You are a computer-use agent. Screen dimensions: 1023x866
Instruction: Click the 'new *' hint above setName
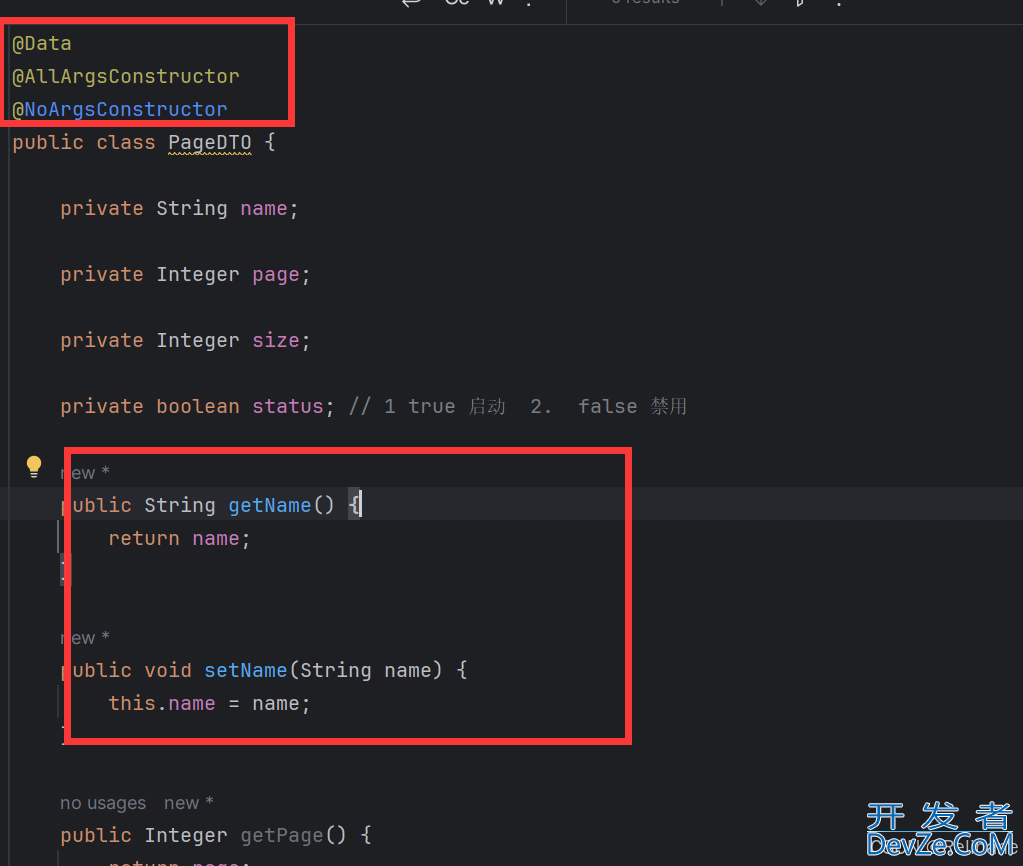click(x=85, y=638)
